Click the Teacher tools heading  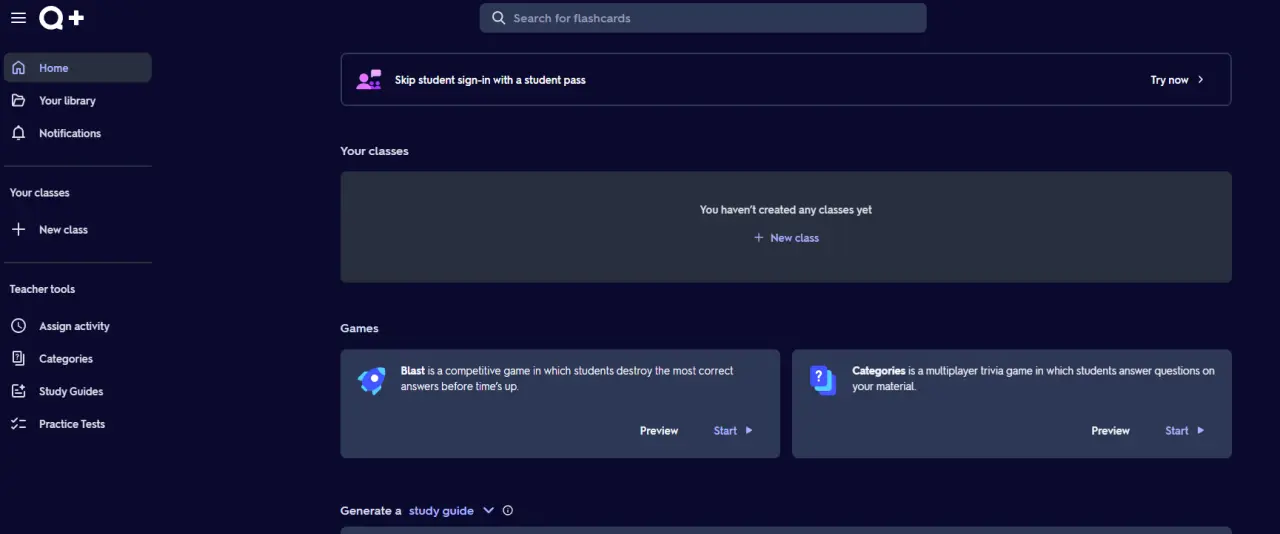click(42, 289)
